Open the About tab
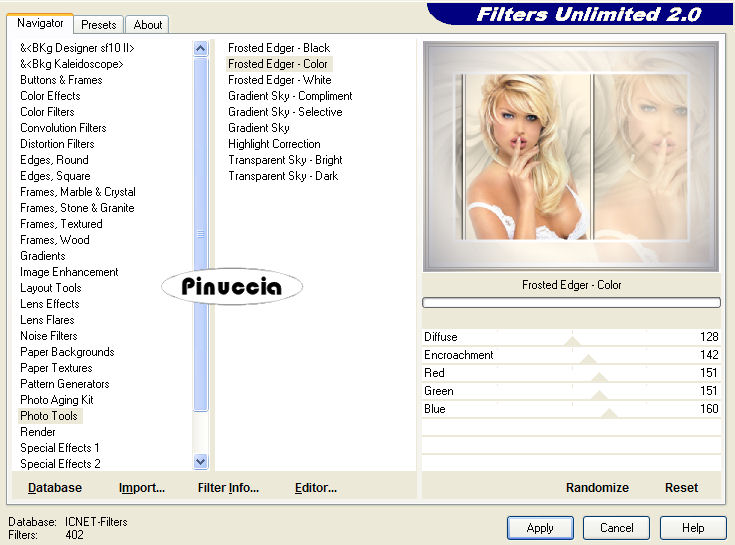Viewport: 735px width, 545px height. [147, 25]
